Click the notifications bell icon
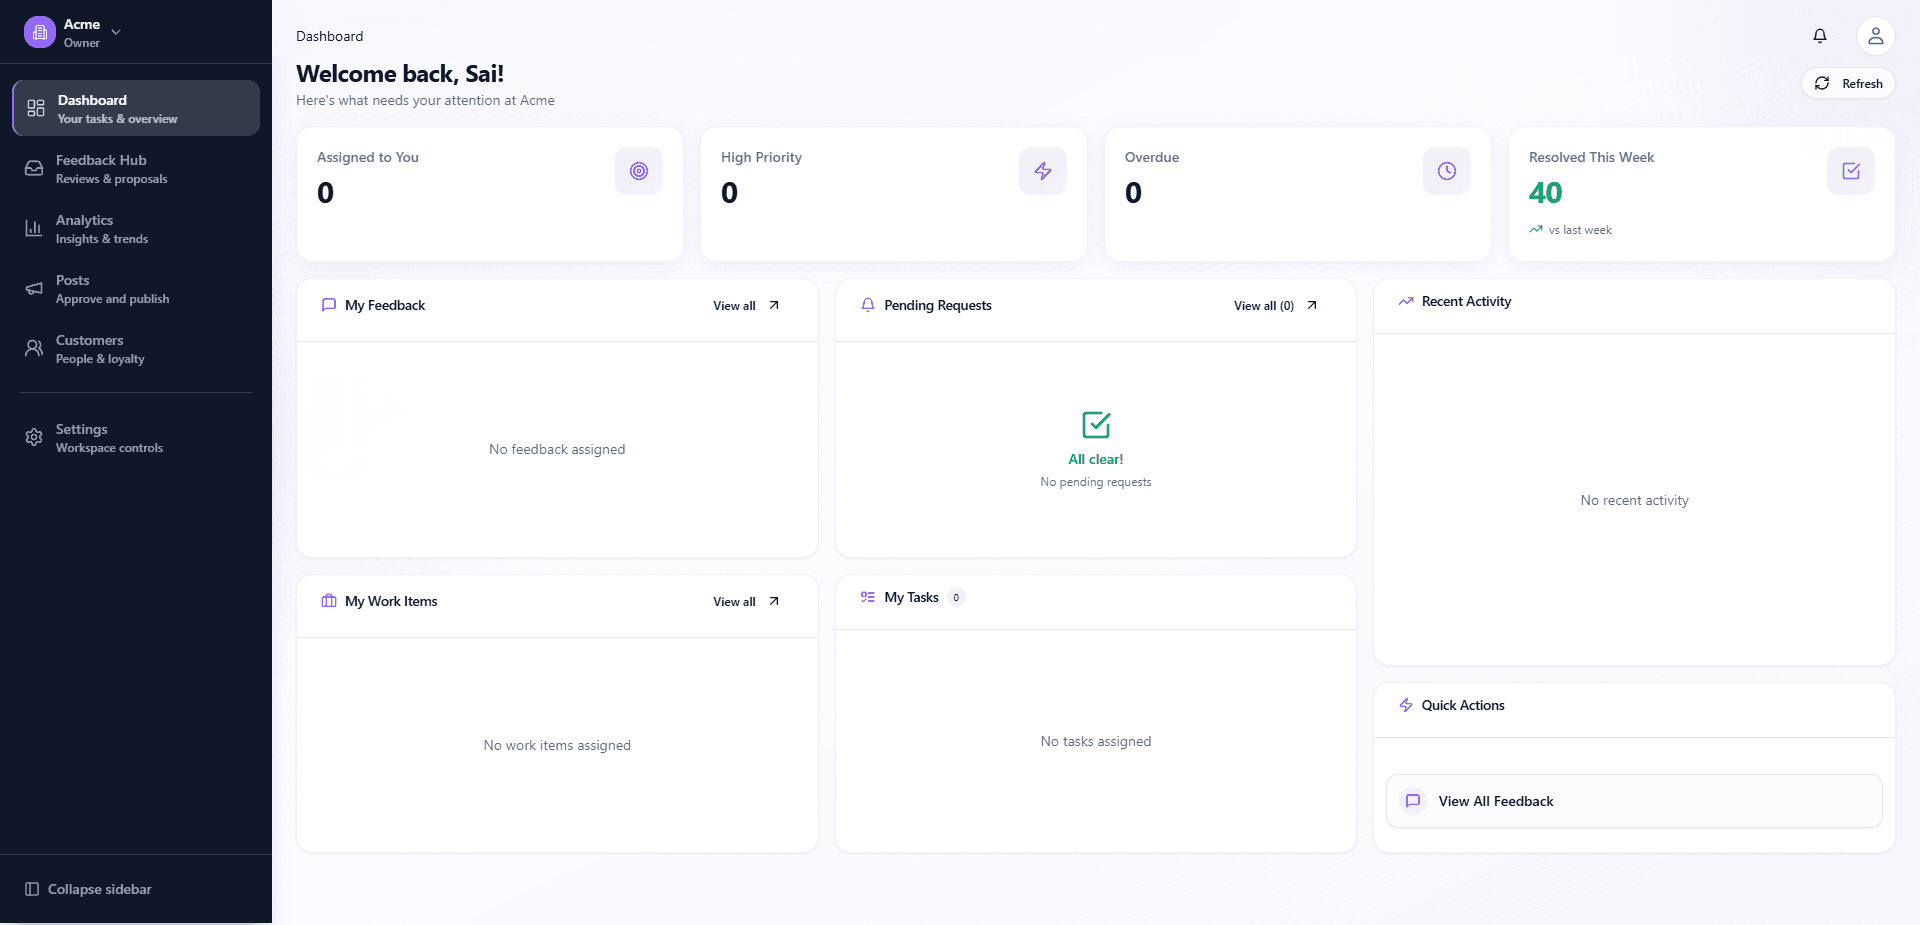Viewport: 1920px width, 925px height. point(1819,35)
